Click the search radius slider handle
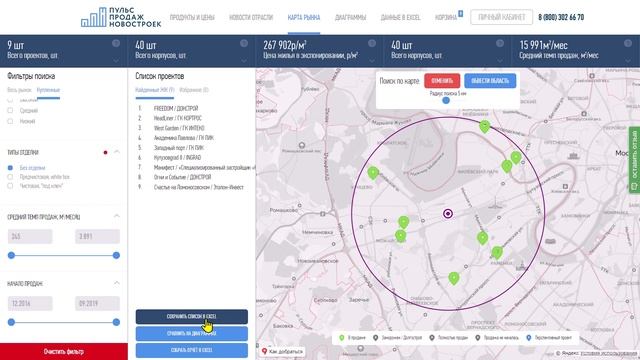Screen dimensions: 640x360 pyautogui.click(x=446, y=100)
